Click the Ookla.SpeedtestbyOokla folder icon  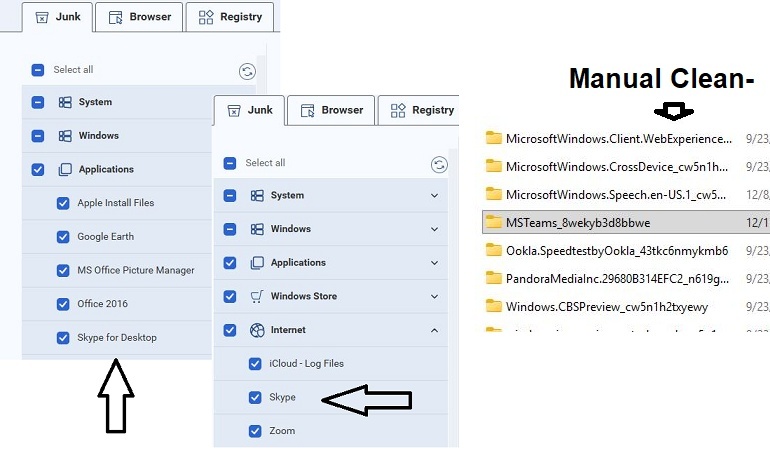click(494, 251)
